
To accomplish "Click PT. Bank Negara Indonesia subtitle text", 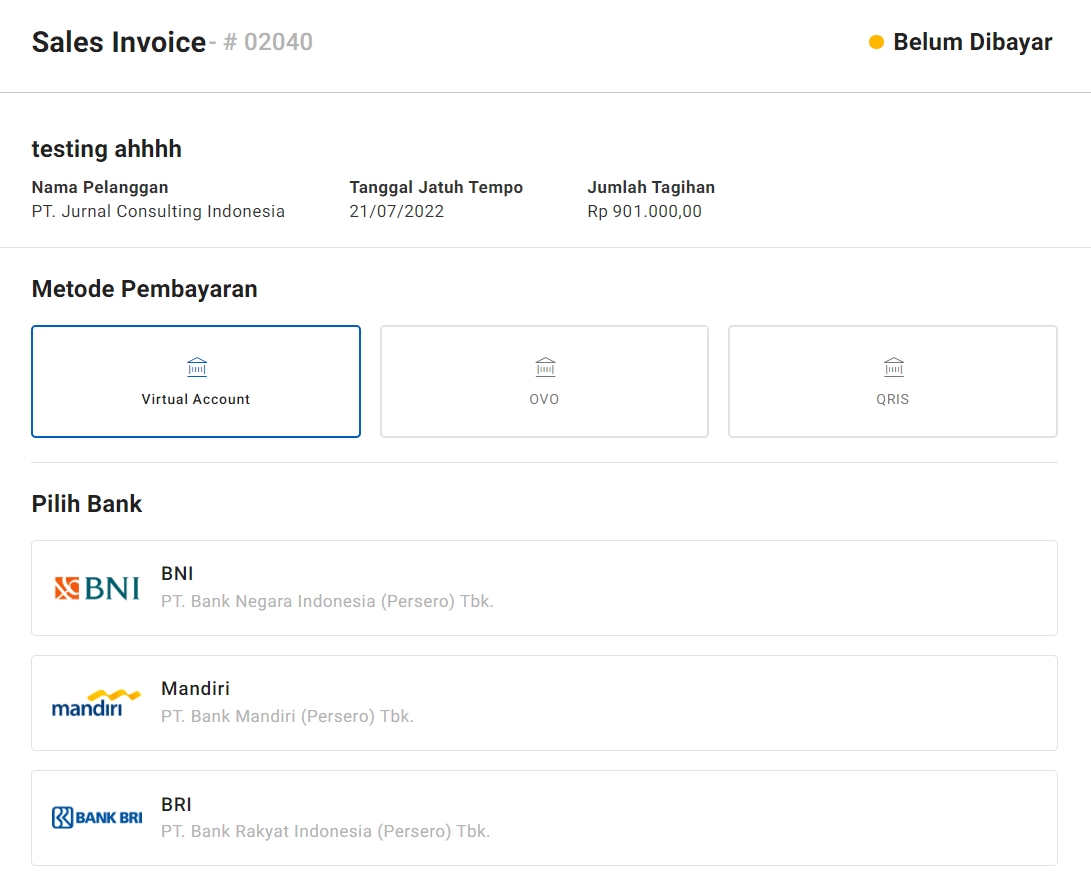I will coord(327,602).
